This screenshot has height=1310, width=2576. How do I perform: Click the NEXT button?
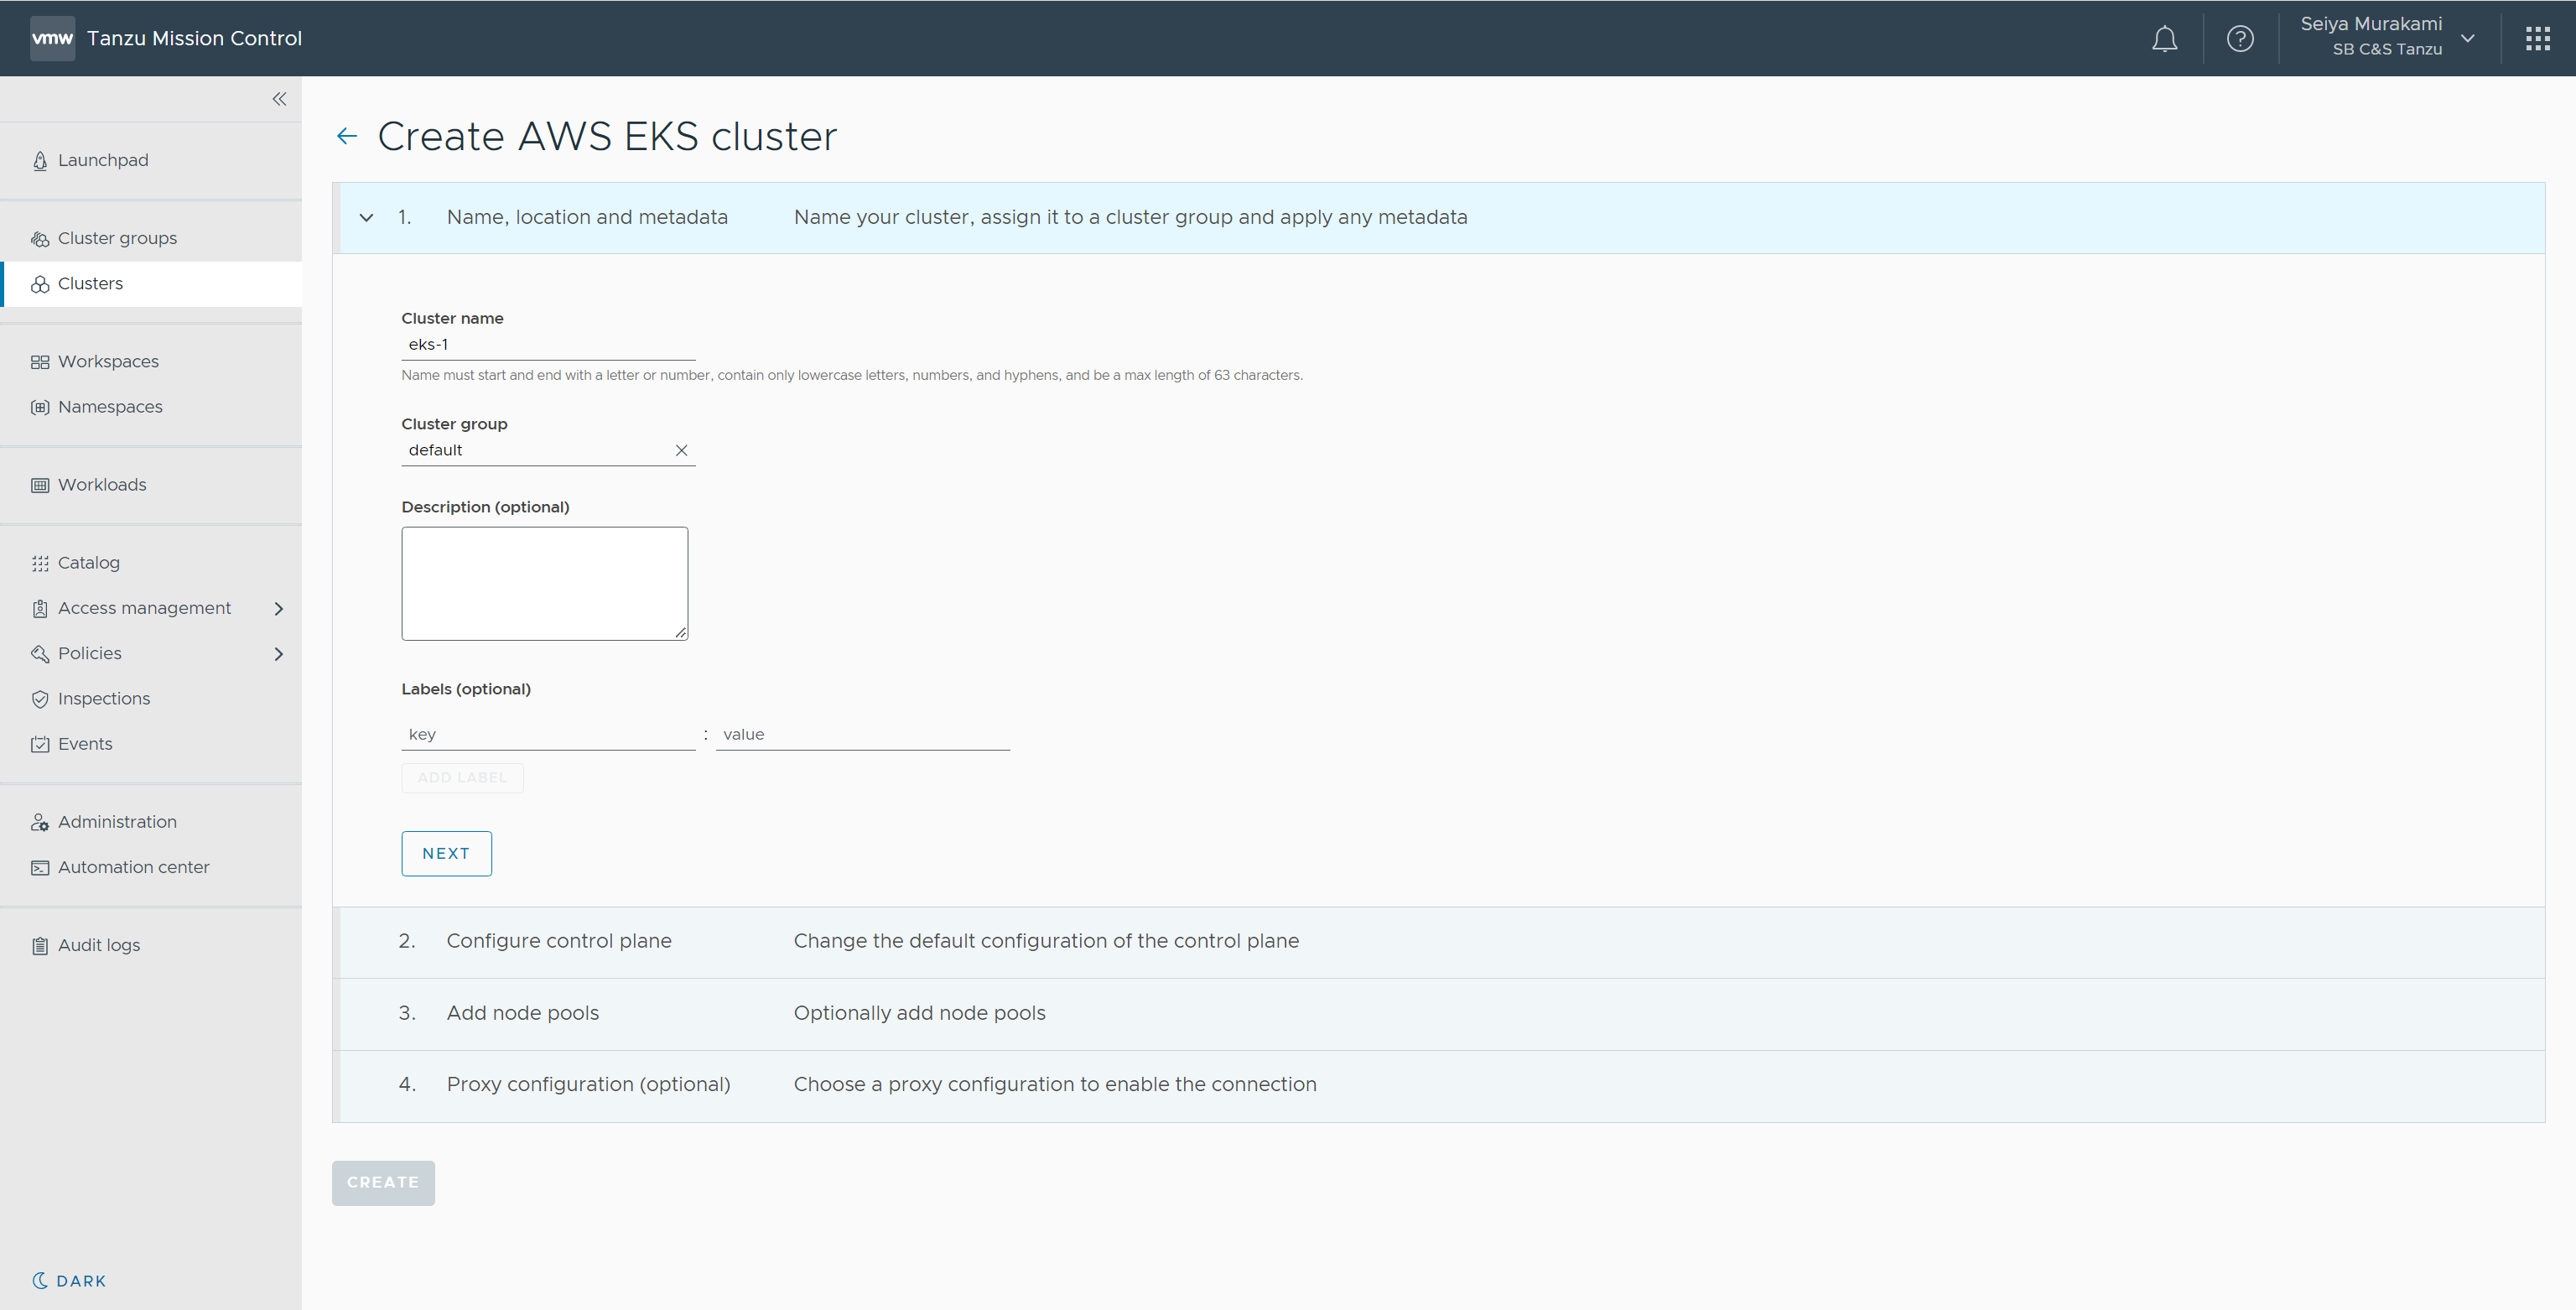tap(446, 854)
